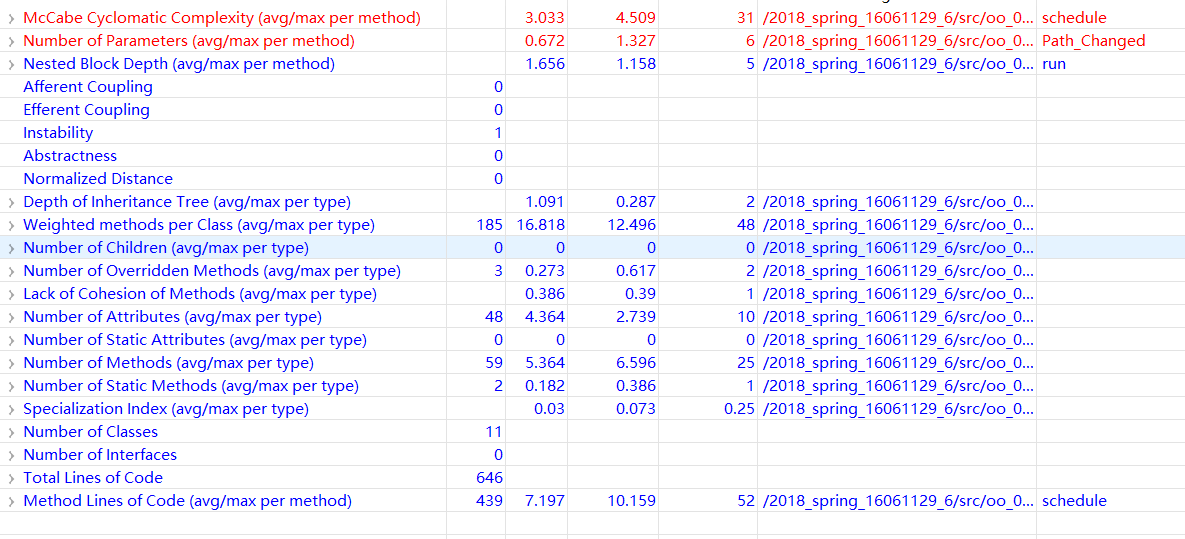Select Total Lines of Code label
Screen dimensions: 1185x539
click(93, 478)
